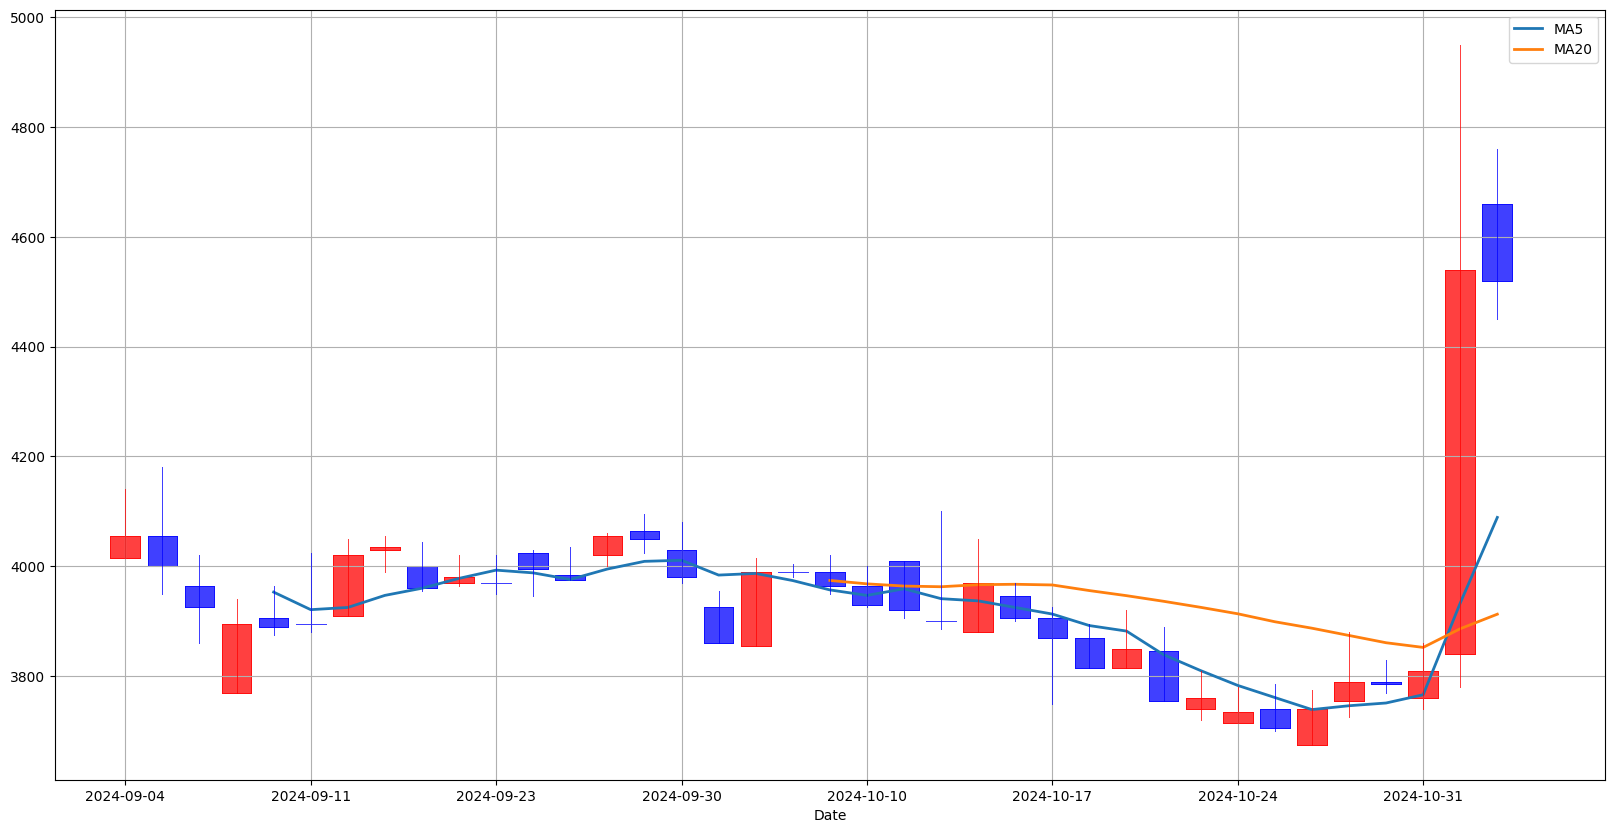
Task: Click the "Date" axis title
Action: point(830,816)
